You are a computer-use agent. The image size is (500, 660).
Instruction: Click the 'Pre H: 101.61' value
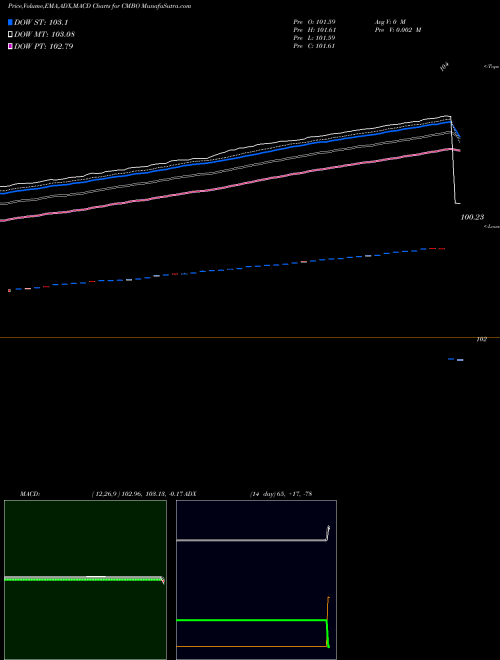coord(314,30)
